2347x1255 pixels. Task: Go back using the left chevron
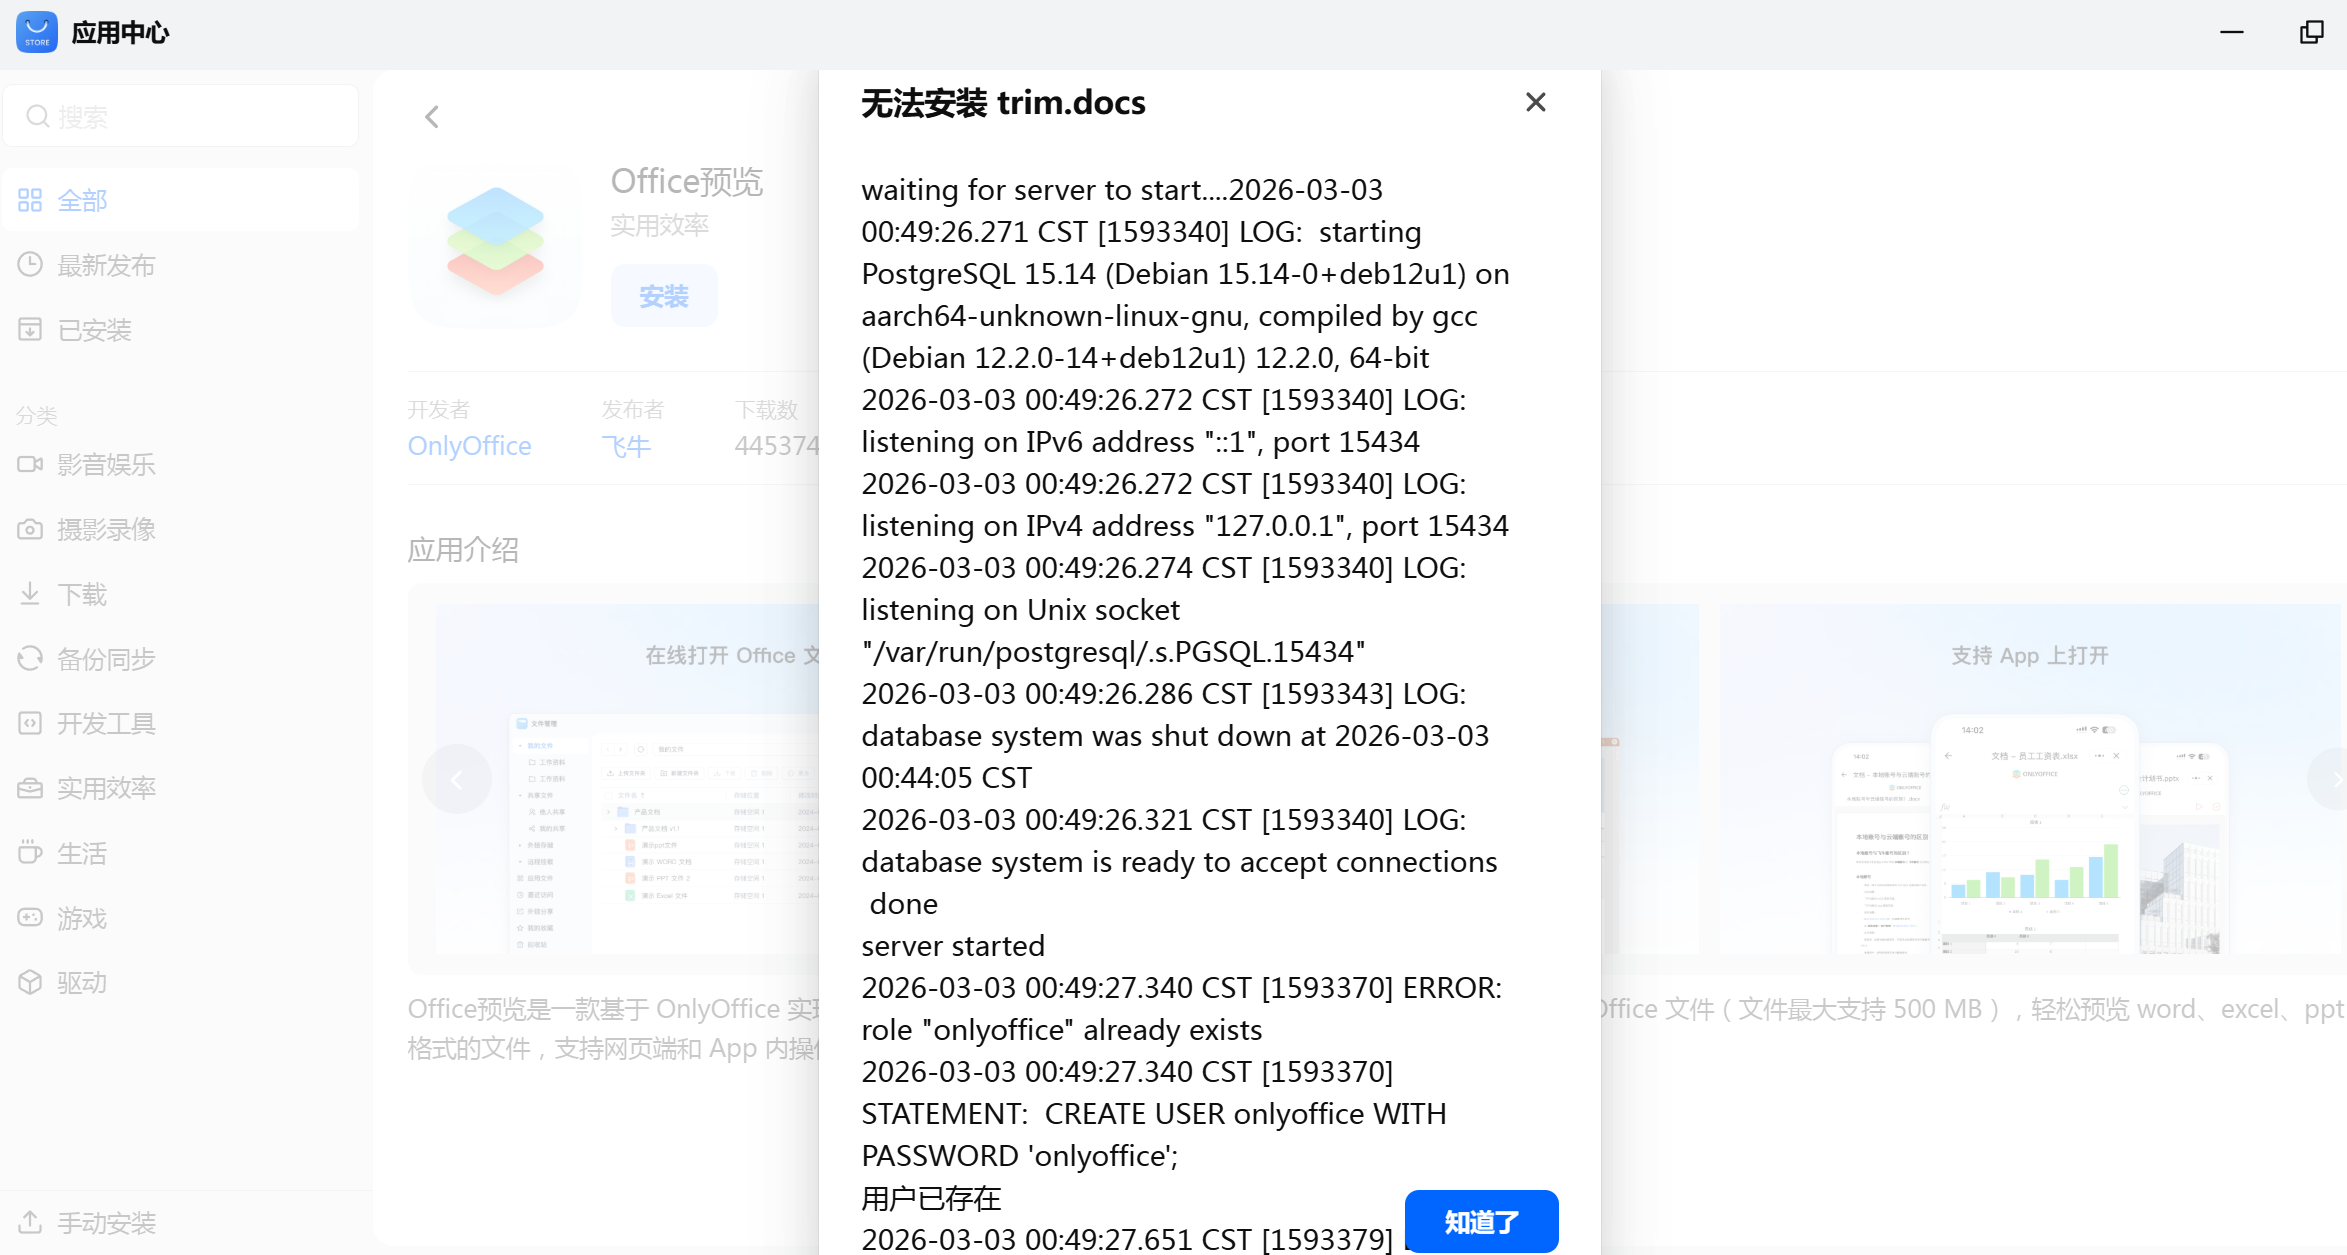pyautogui.click(x=432, y=117)
